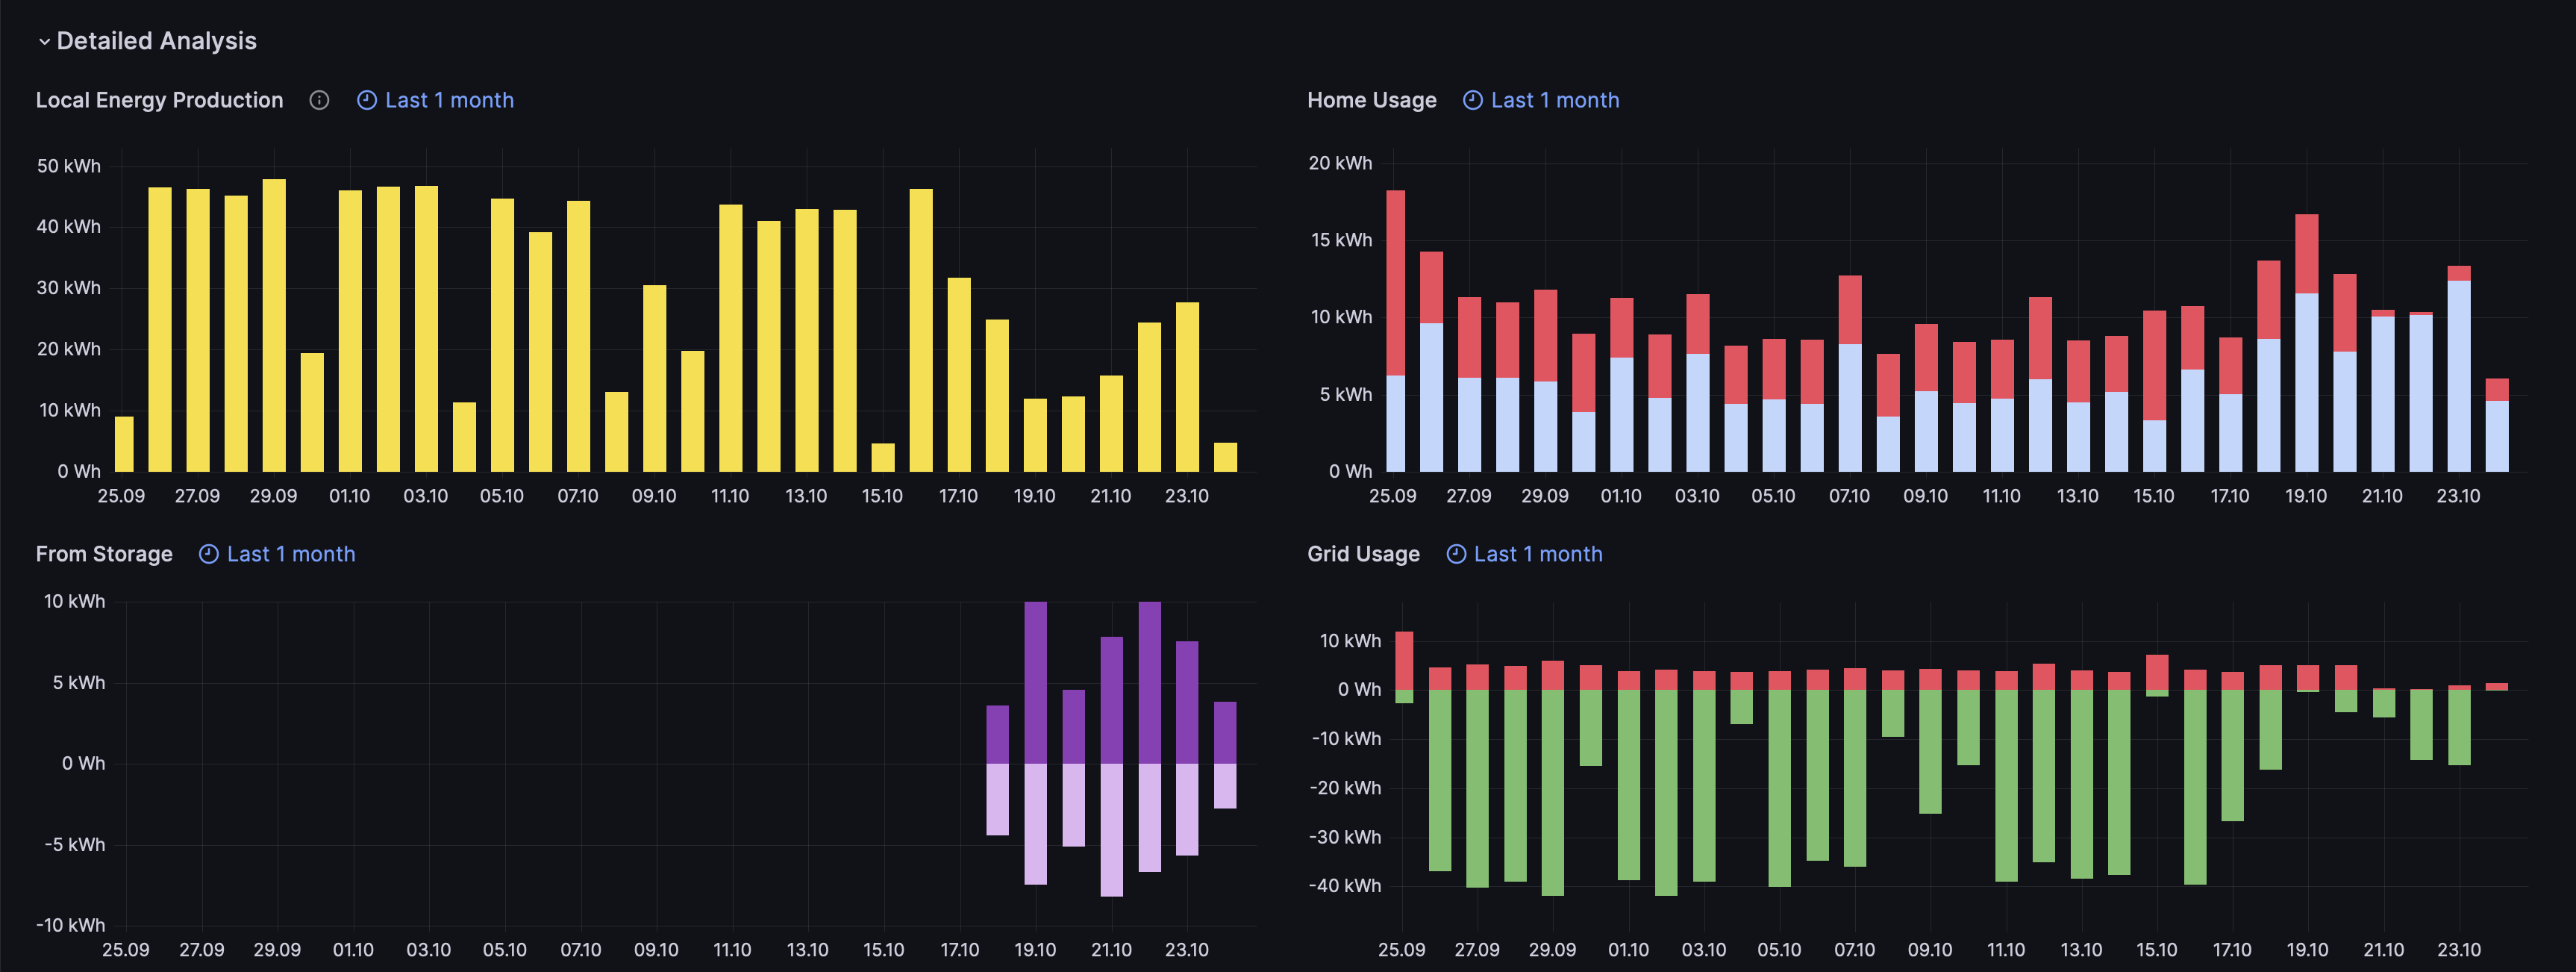Click the Local Energy Production info icon

(x=319, y=100)
